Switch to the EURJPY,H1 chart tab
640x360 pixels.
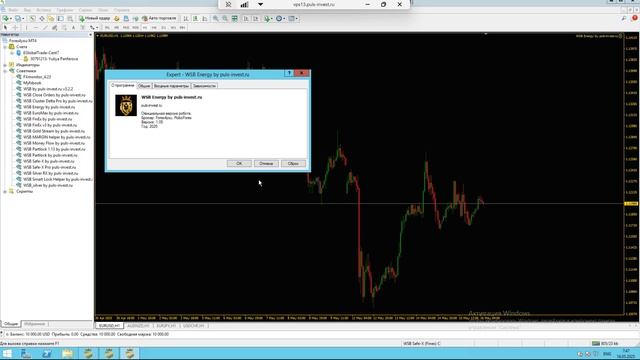(166, 326)
